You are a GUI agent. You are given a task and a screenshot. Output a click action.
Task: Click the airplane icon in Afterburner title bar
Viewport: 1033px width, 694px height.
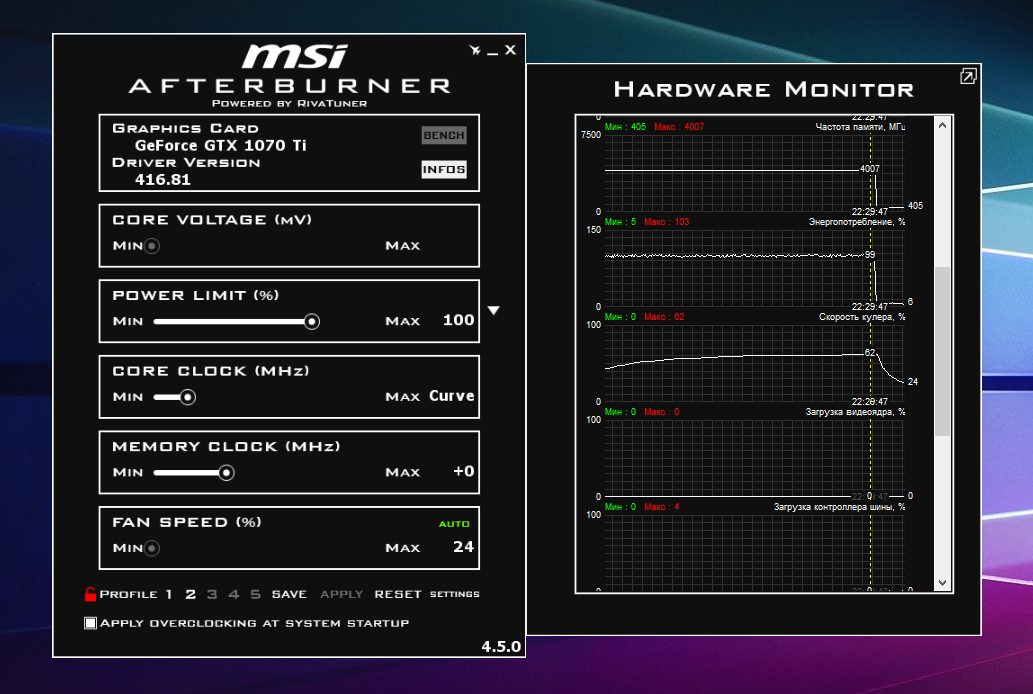tap(475, 50)
